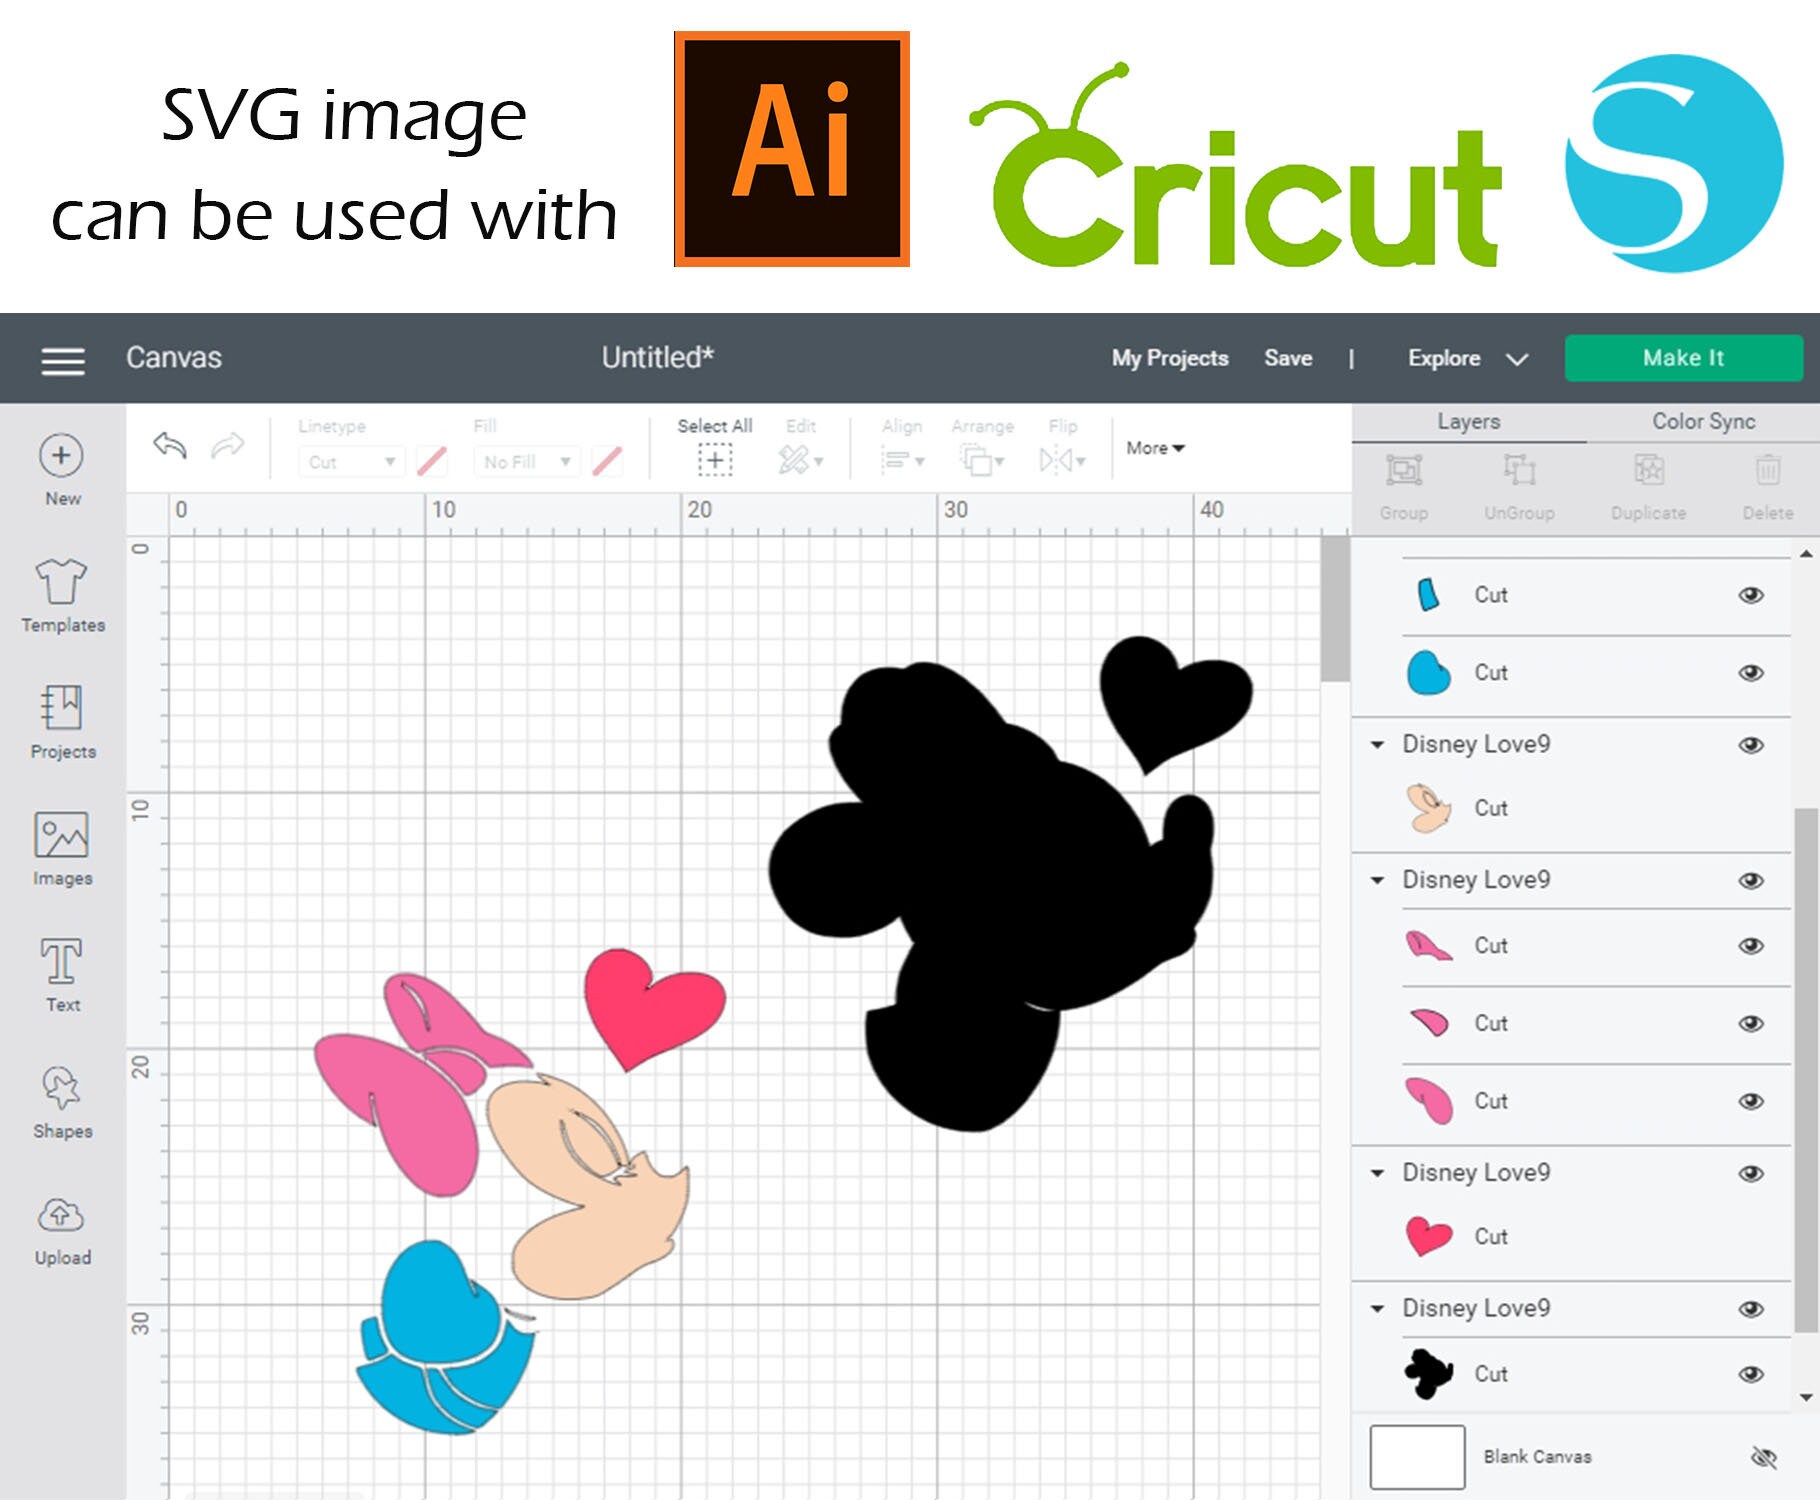1820x1500 pixels.
Task: Open the Align options
Action: (x=902, y=460)
